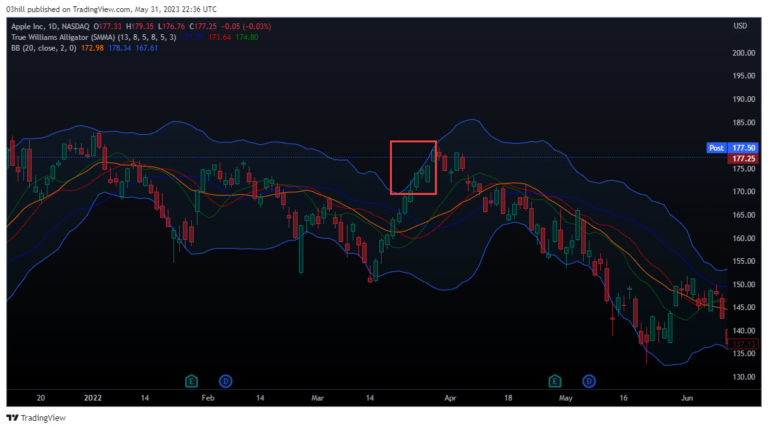Click the 137.13 price tag on the axis

pos(743,344)
